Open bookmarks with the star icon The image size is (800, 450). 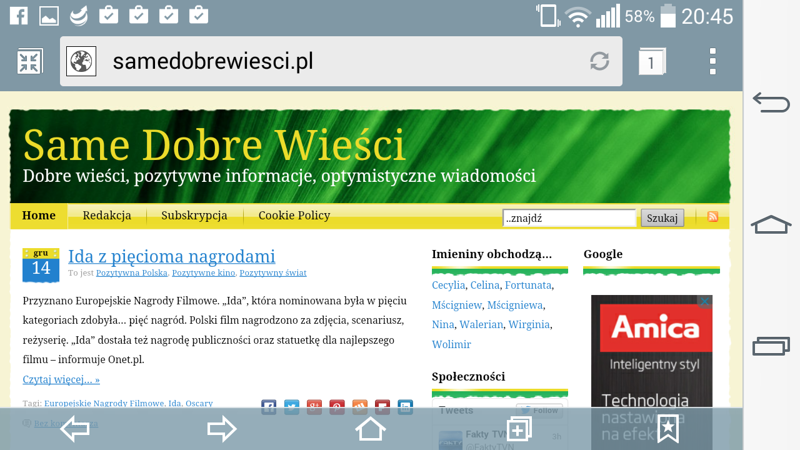coord(667,429)
